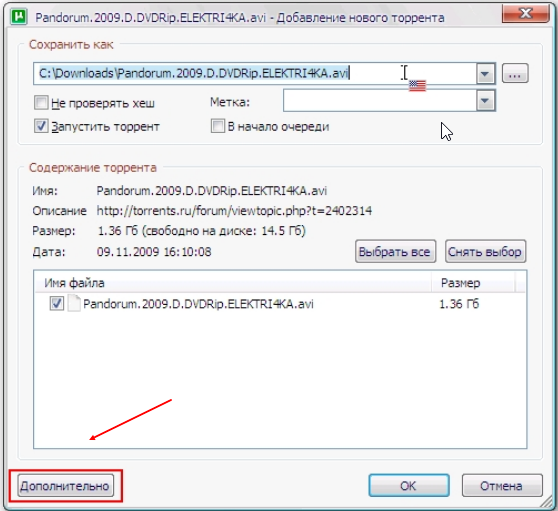The height and width of the screenshot is (511, 558).
Task: Expand the save path dropdown arrow
Action: pyautogui.click(x=485, y=74)
